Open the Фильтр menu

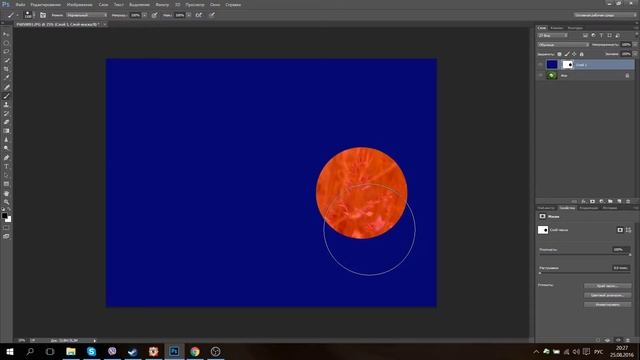tap(162, 4)
